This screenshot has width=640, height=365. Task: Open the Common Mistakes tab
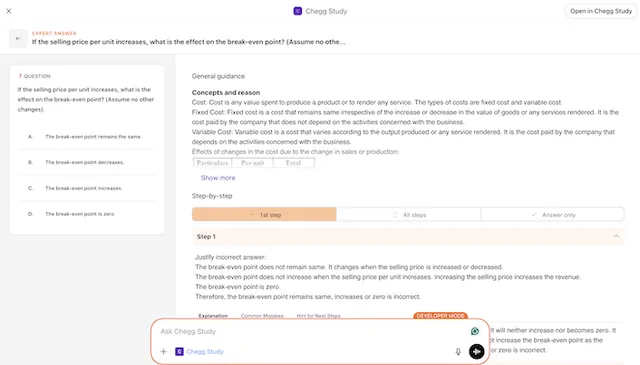[x=262, y=316]
